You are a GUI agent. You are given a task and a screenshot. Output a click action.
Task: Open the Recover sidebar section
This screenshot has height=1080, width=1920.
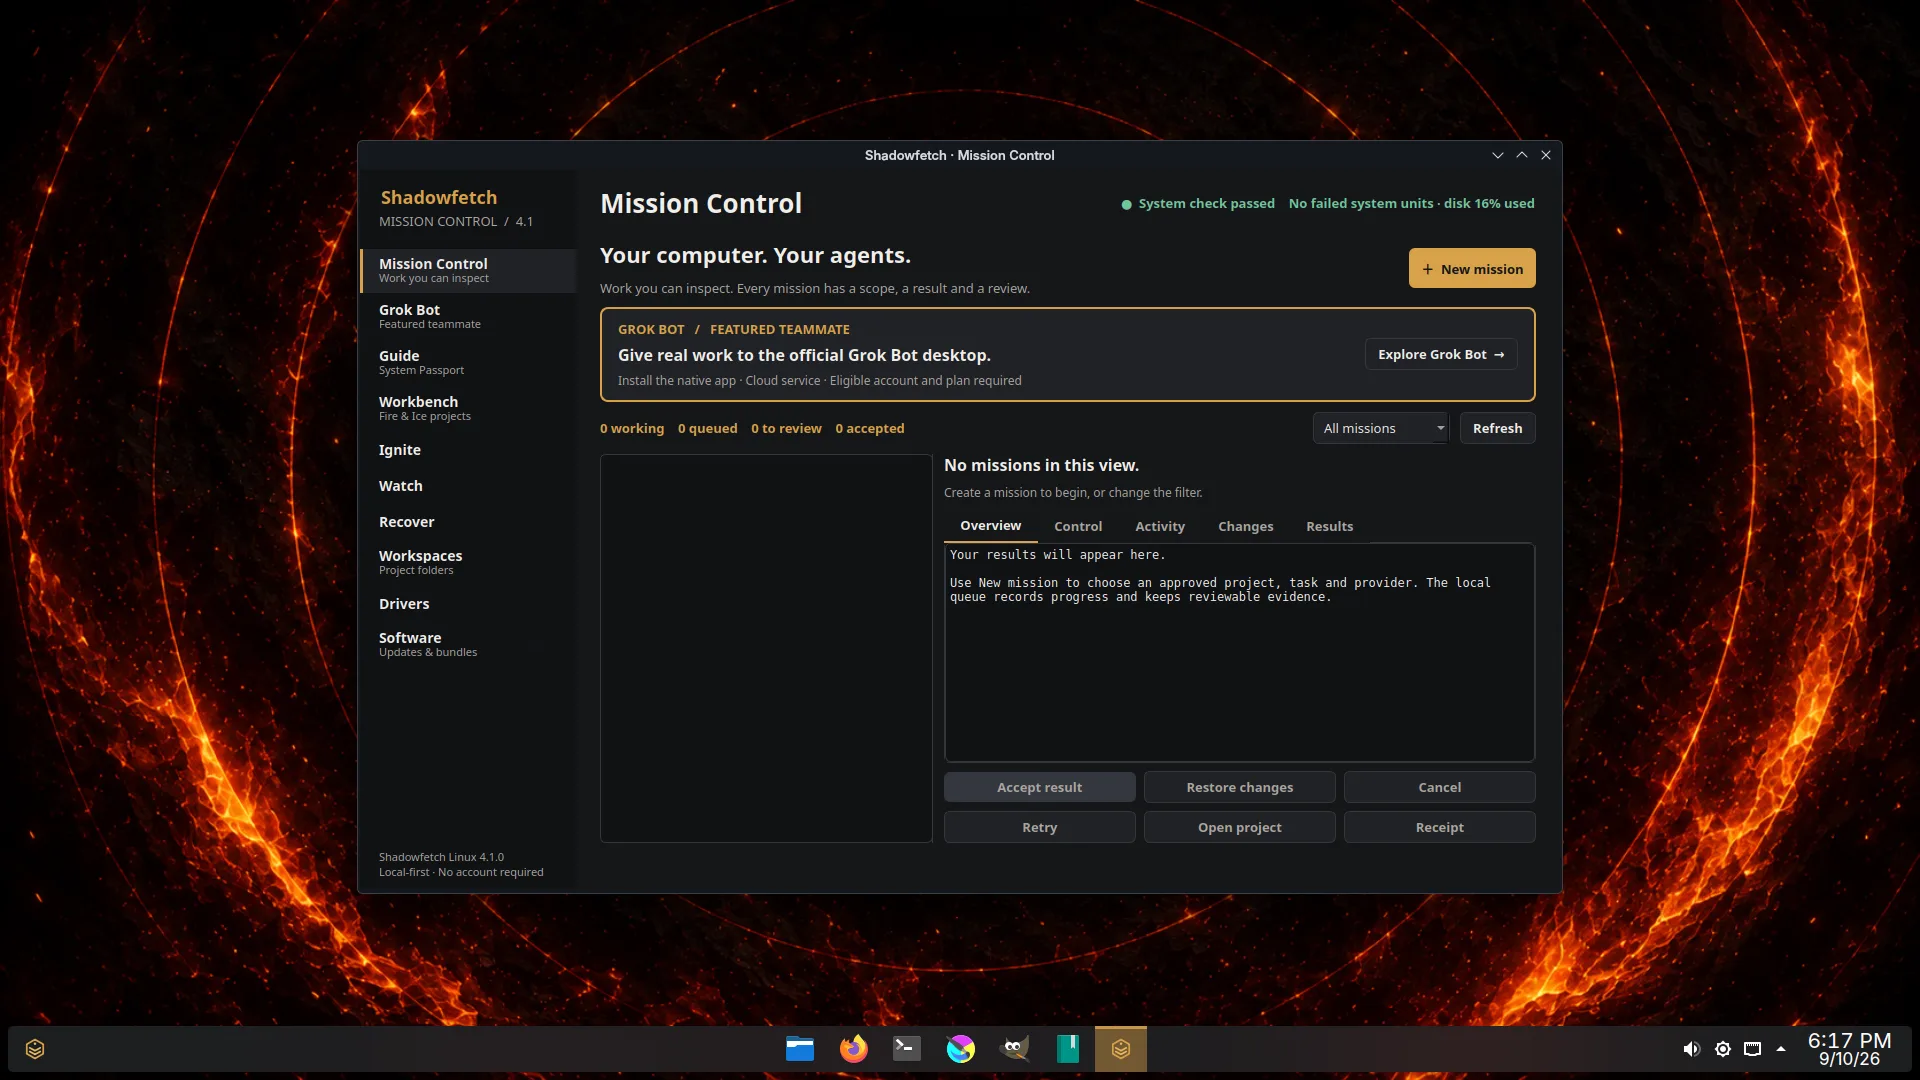coord(468,522)
